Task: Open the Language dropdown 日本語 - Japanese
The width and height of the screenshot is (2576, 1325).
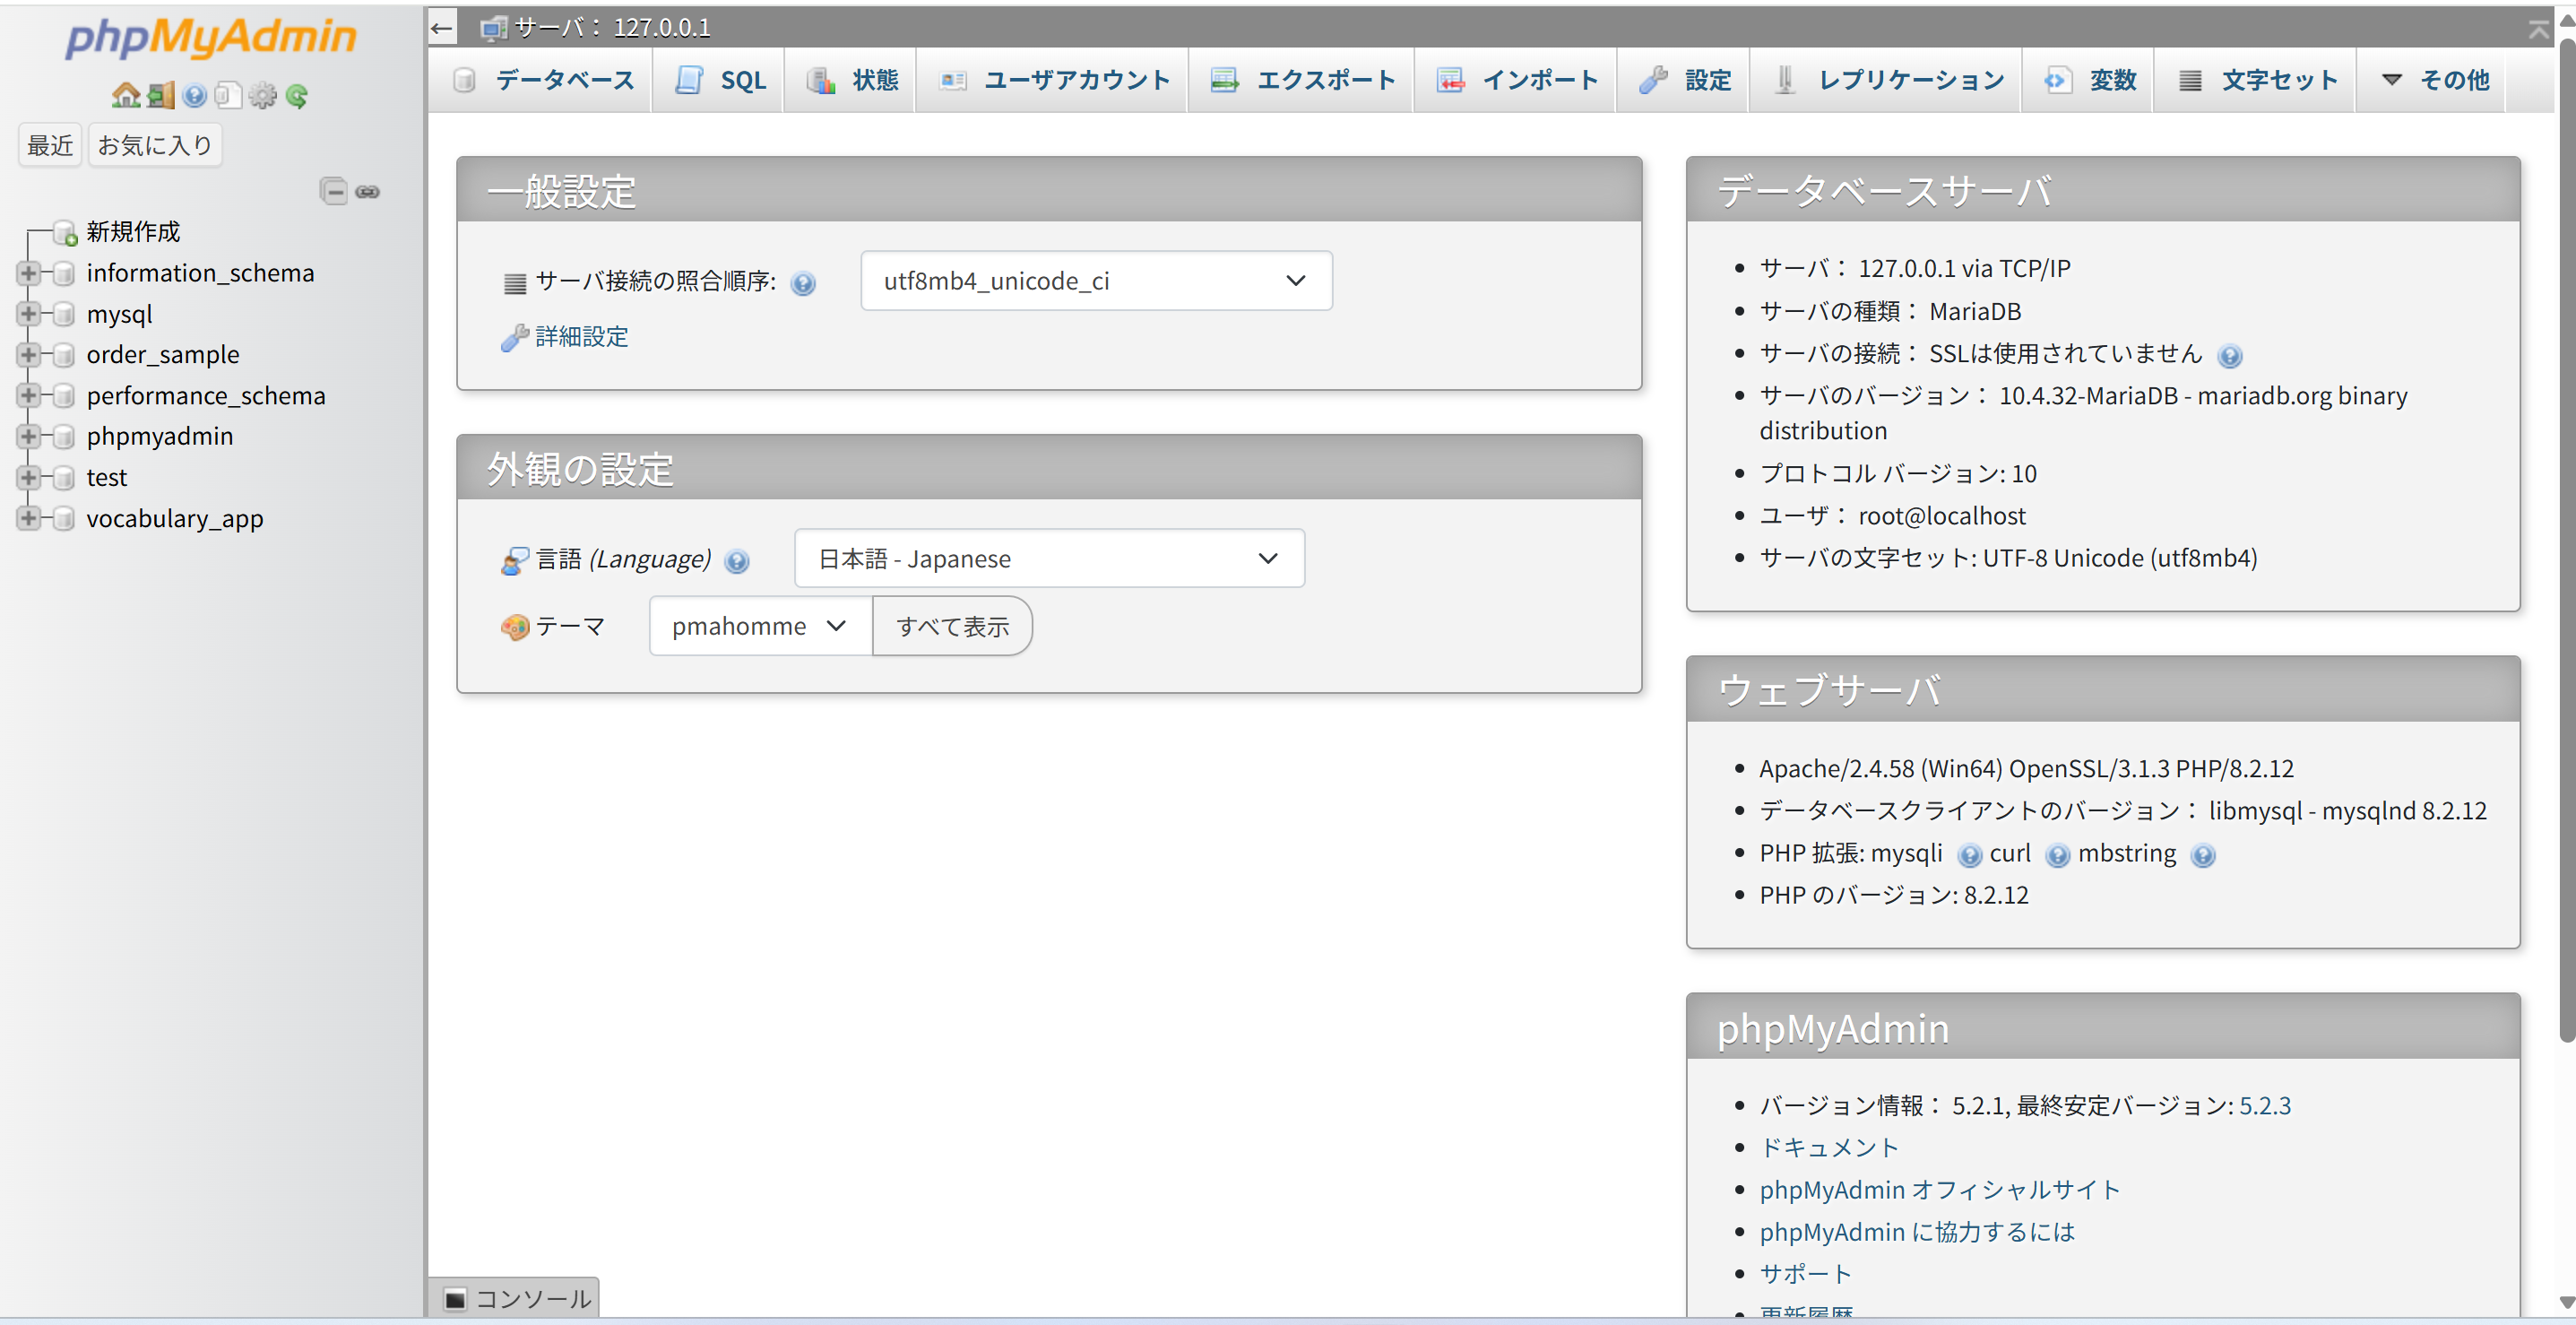Action: pyautogui.click(x=1049, y=559)
